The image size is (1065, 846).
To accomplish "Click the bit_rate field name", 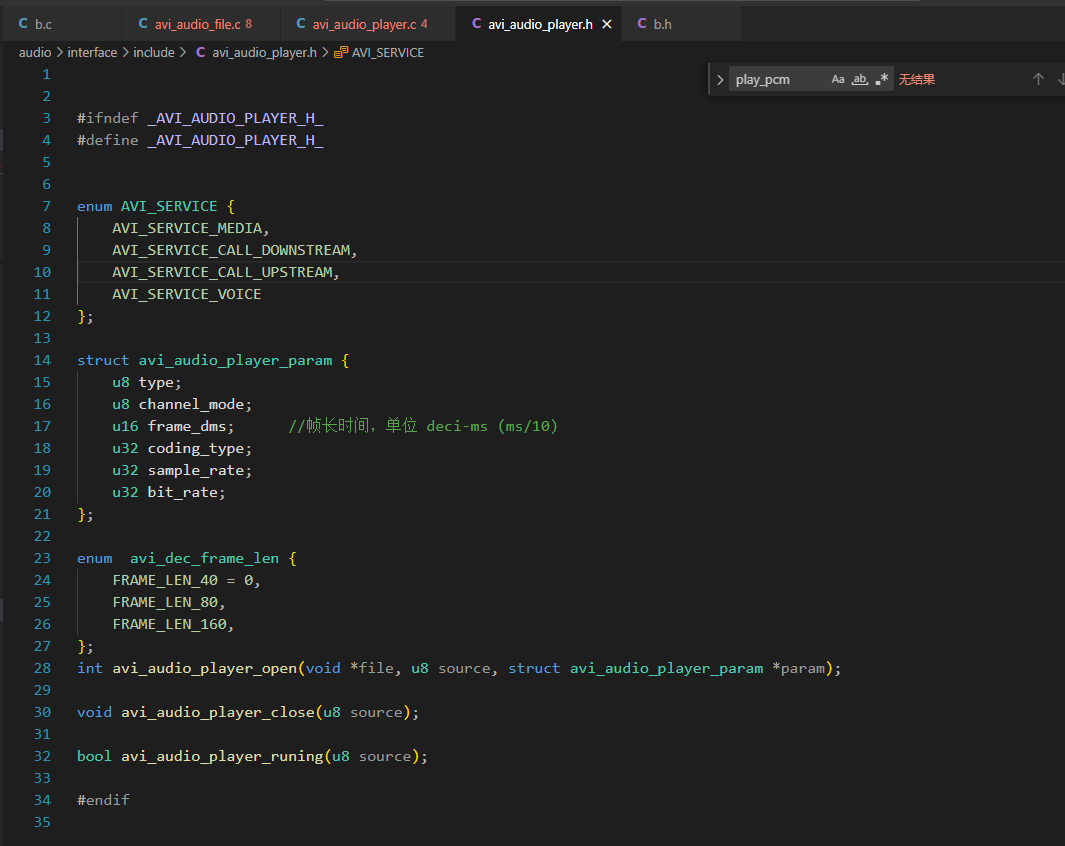I will pos(183,492).
